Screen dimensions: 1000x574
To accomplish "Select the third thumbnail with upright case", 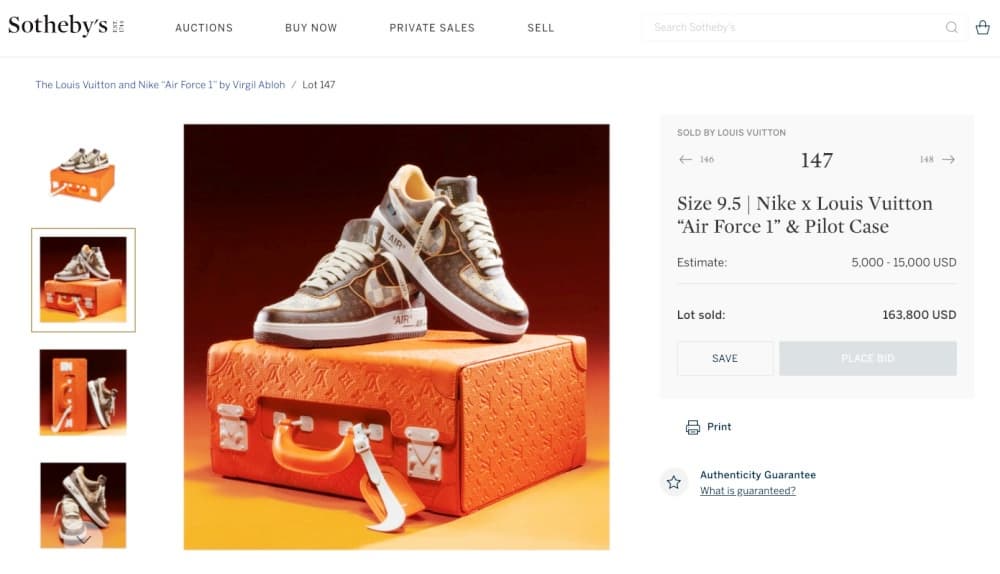I will coord(83,392).
